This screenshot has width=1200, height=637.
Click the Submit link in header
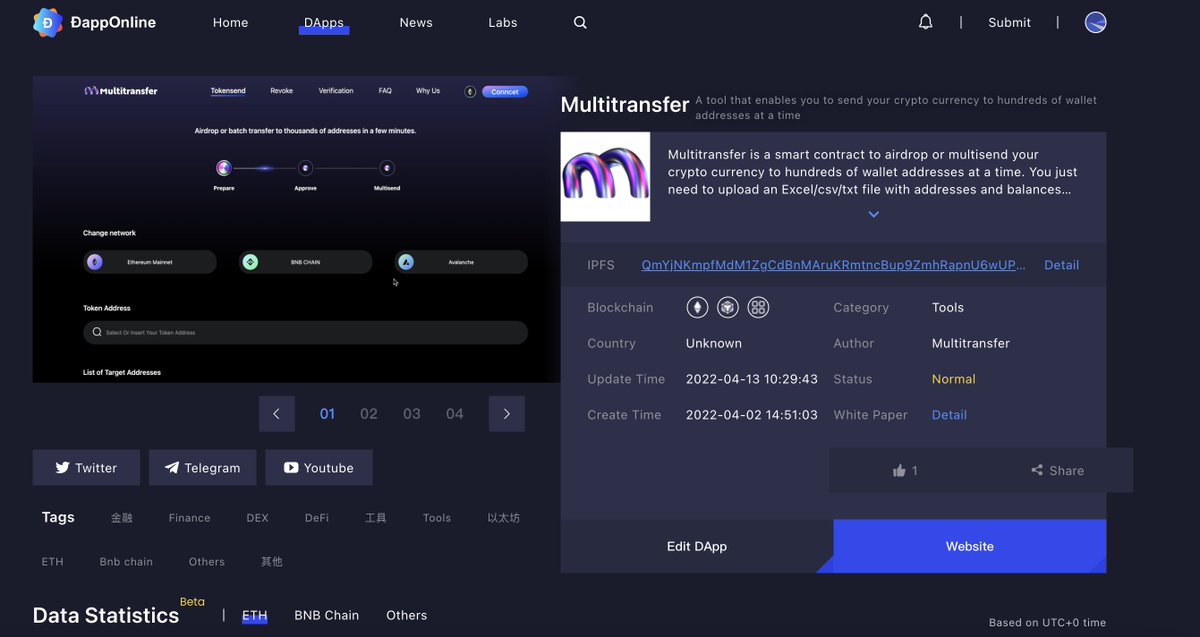click(x=1009, y=22)
